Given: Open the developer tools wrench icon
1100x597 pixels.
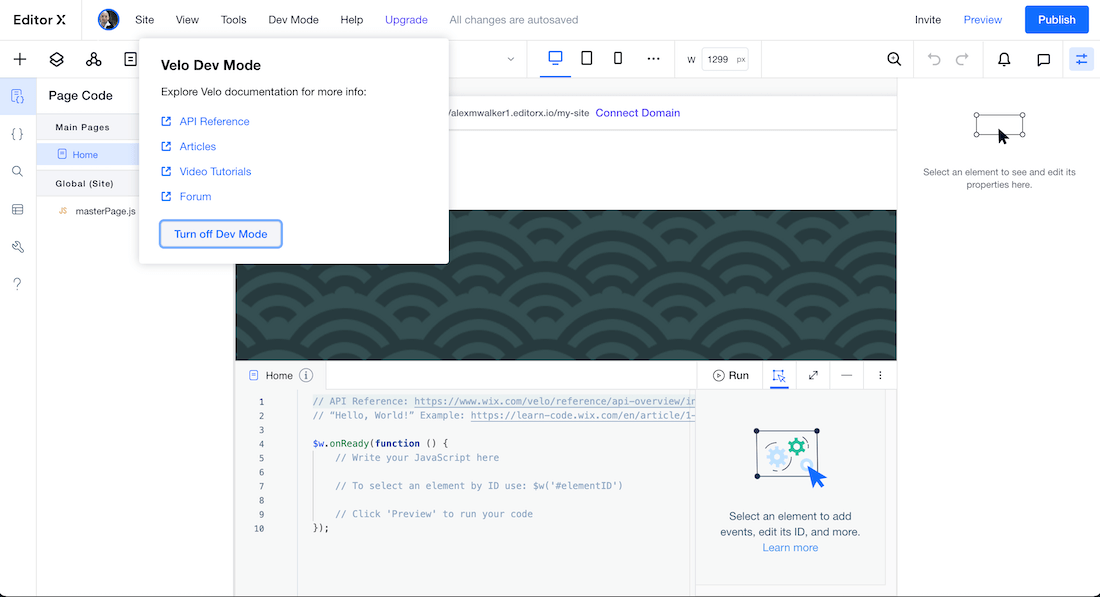Looking at the screenshot, I should click(x=17, y=247).
